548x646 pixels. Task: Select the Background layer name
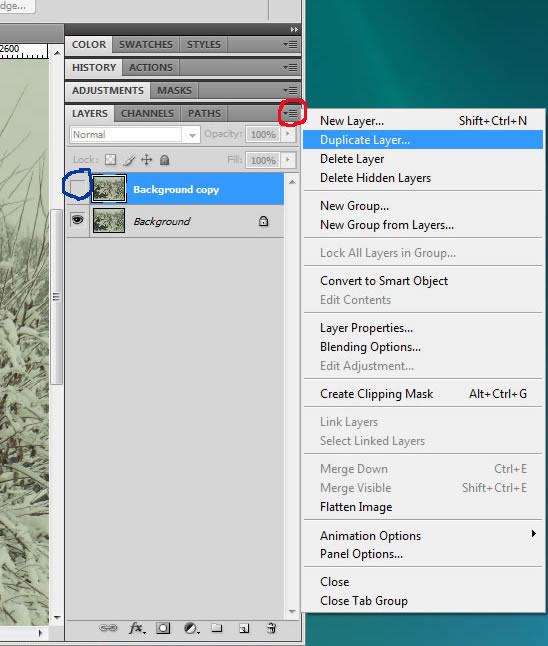[x=162, y=222]
